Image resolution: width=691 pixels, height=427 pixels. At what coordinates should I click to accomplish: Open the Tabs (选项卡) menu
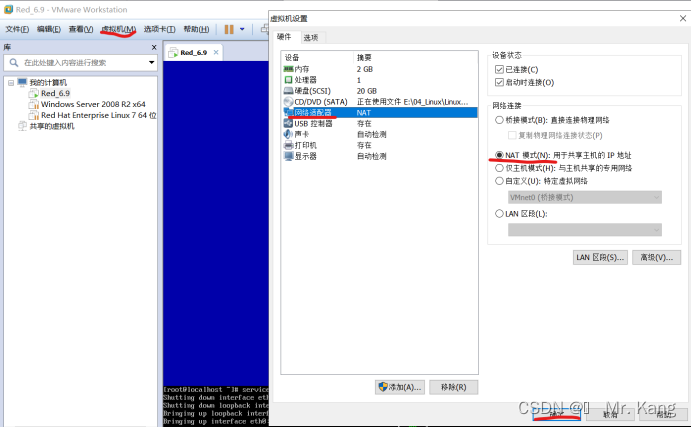pos(160,29)
